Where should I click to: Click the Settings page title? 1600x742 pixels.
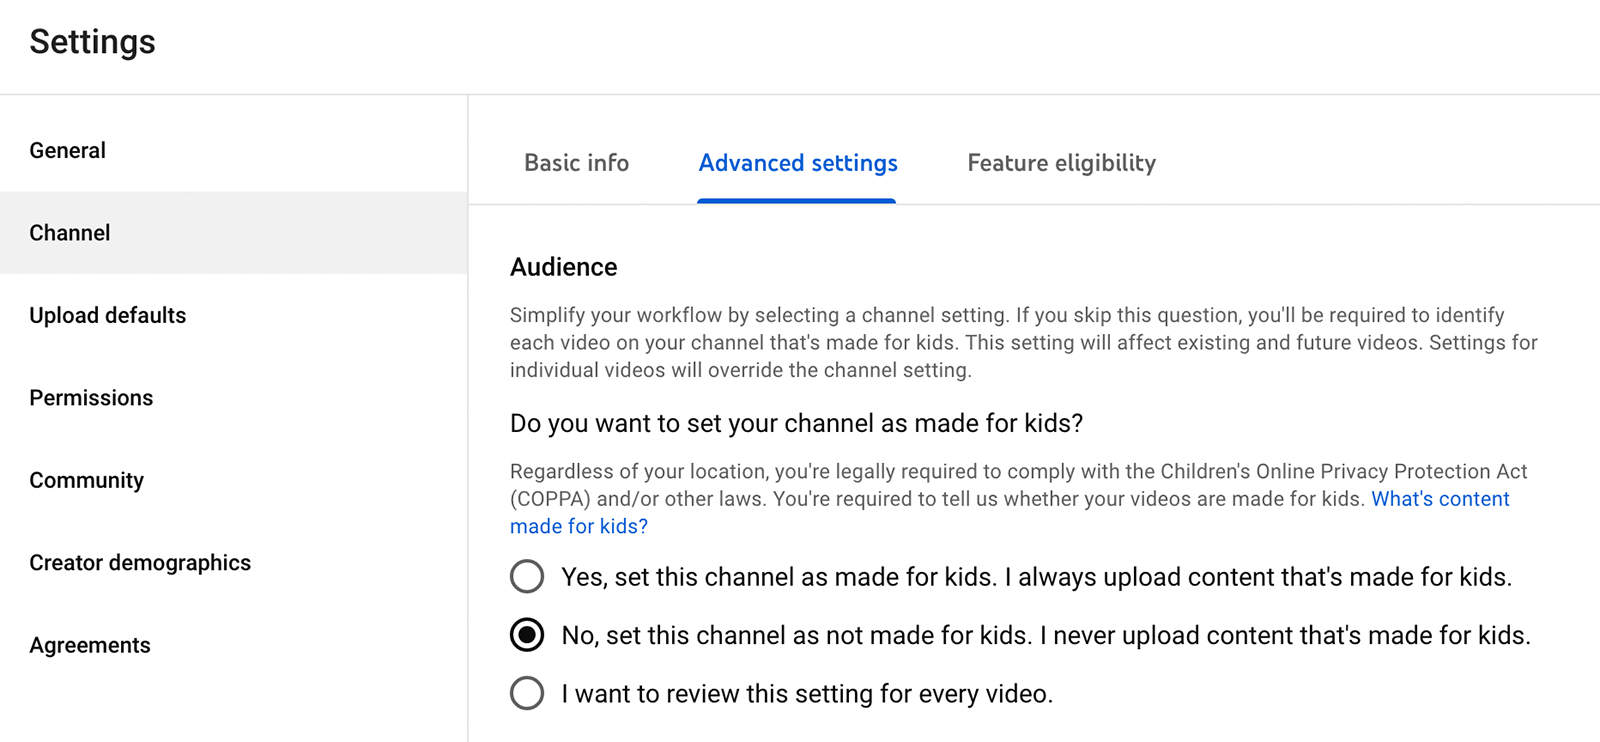[92, 42]
